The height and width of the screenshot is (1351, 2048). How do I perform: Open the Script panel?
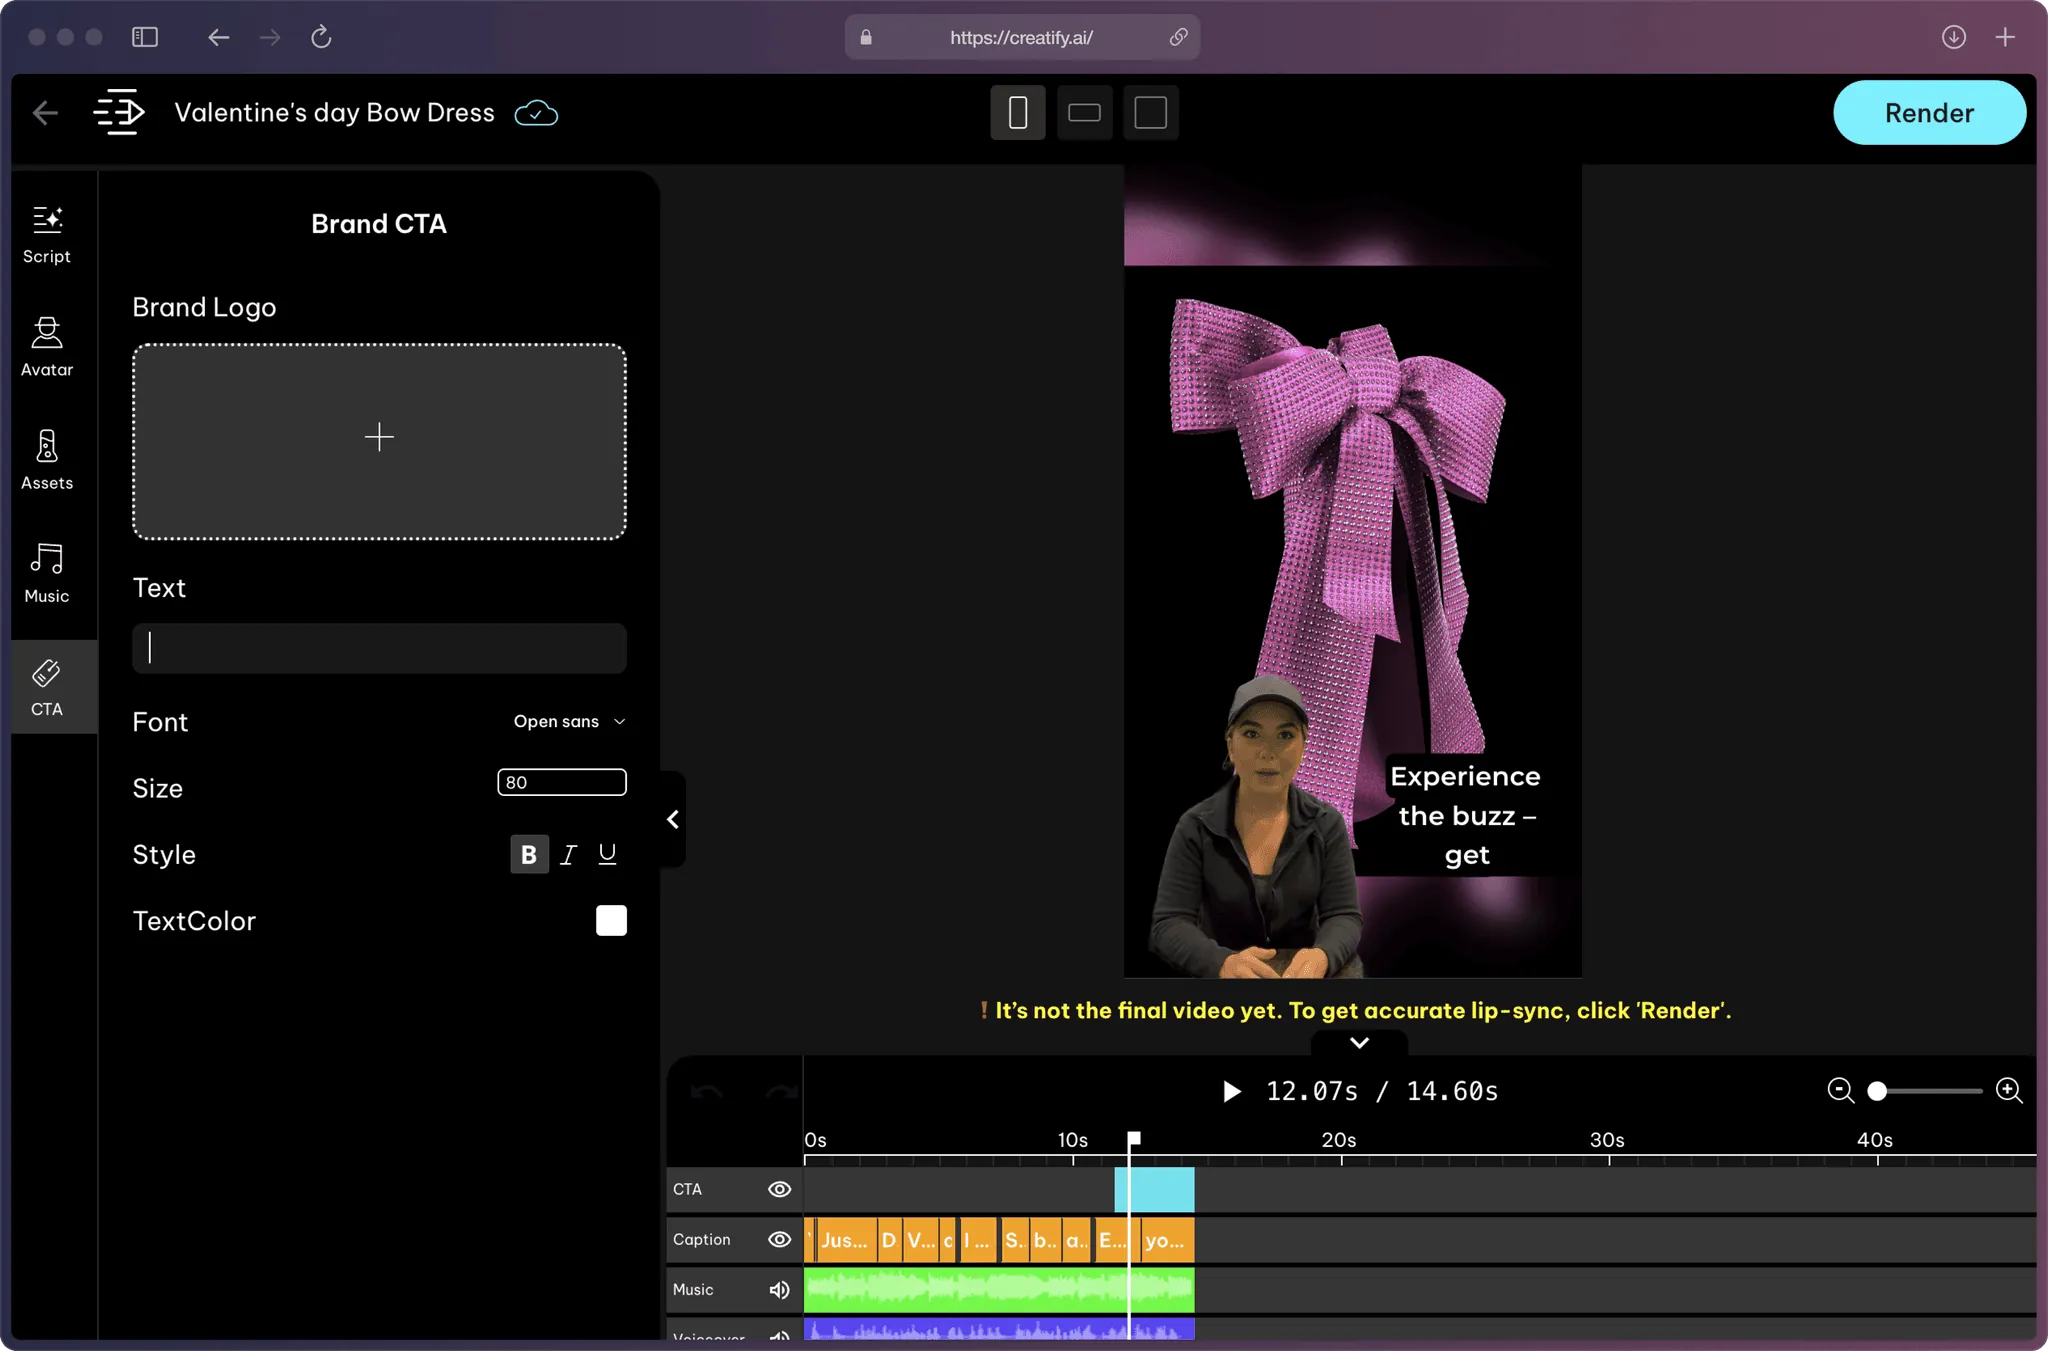click(x=47, y=235)
